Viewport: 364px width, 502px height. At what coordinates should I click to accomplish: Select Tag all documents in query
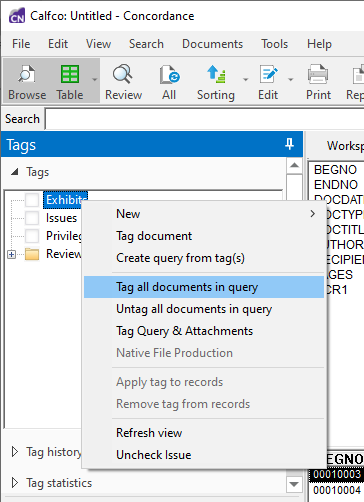[204, 287]
